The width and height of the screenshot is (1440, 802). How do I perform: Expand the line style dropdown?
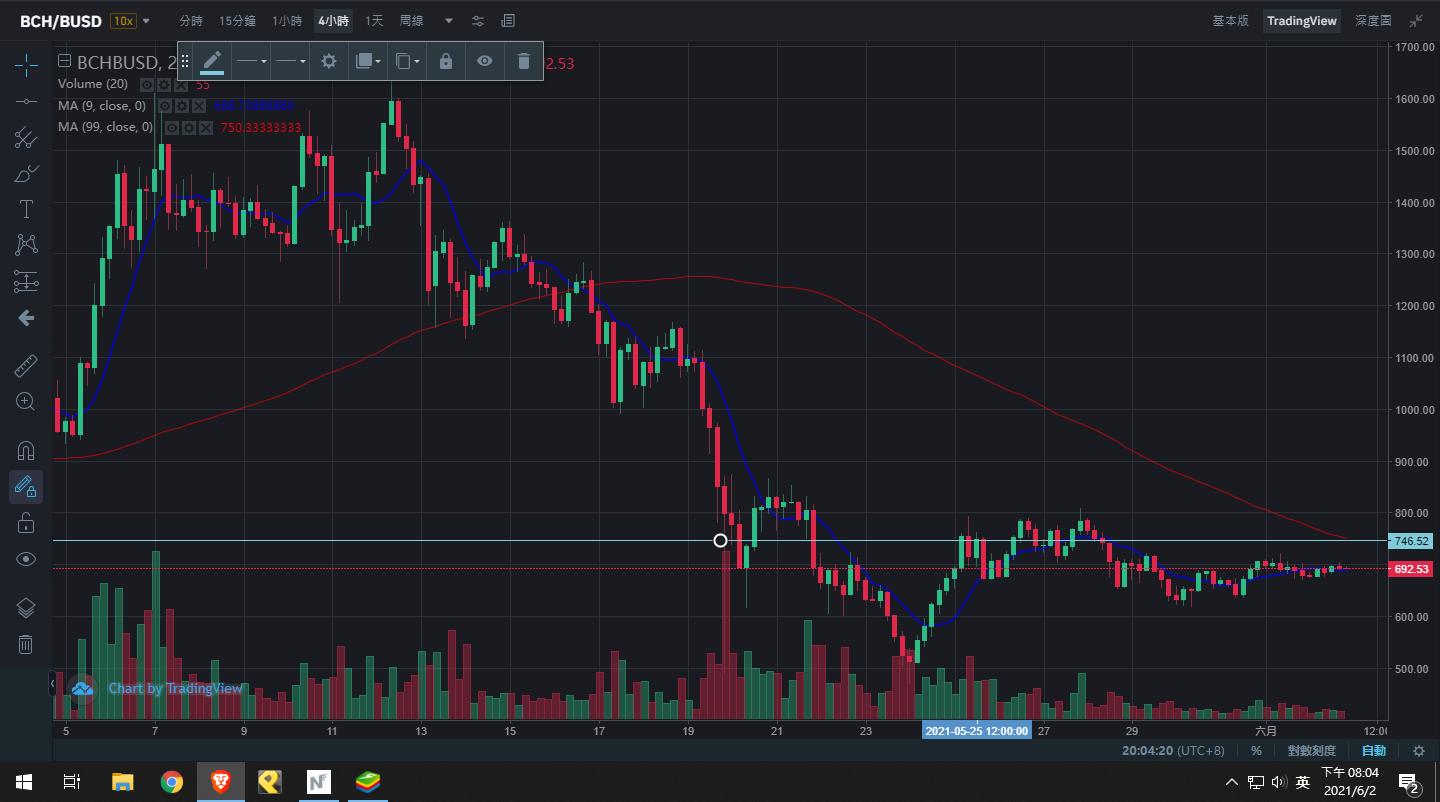pyautogui.click(x=290, y=61)
